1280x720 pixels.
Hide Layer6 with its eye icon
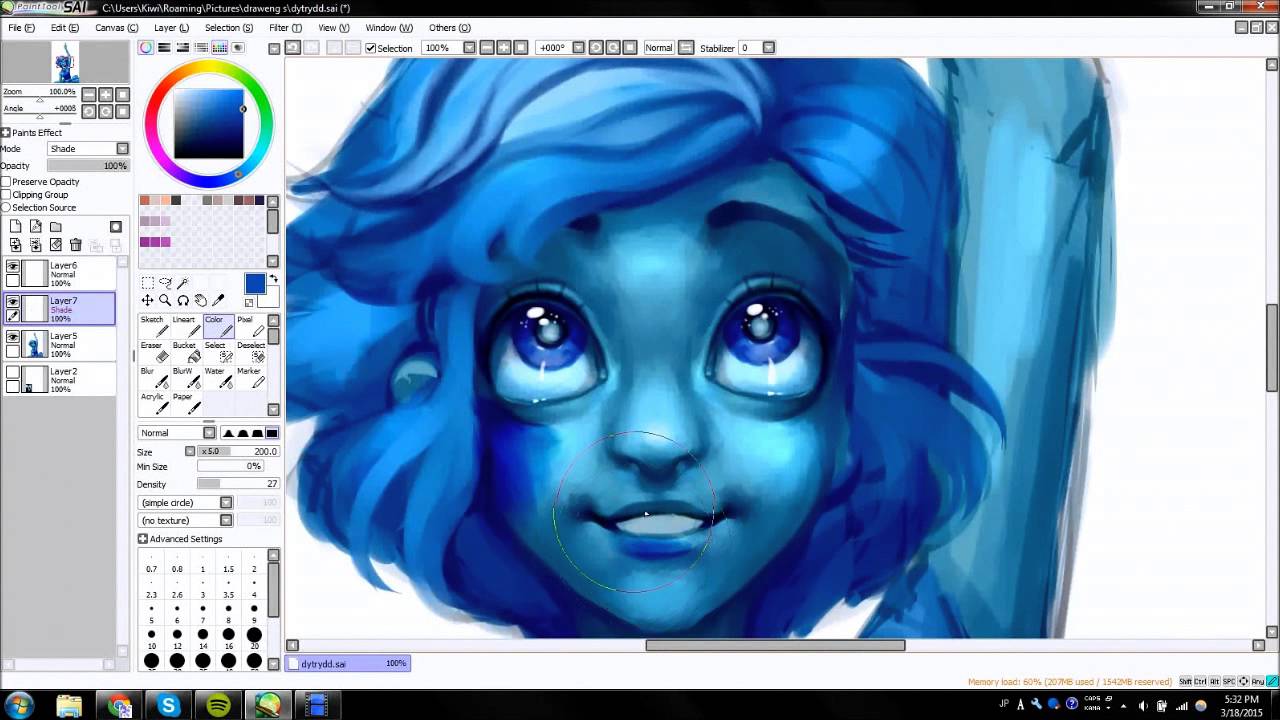(13, 267)
